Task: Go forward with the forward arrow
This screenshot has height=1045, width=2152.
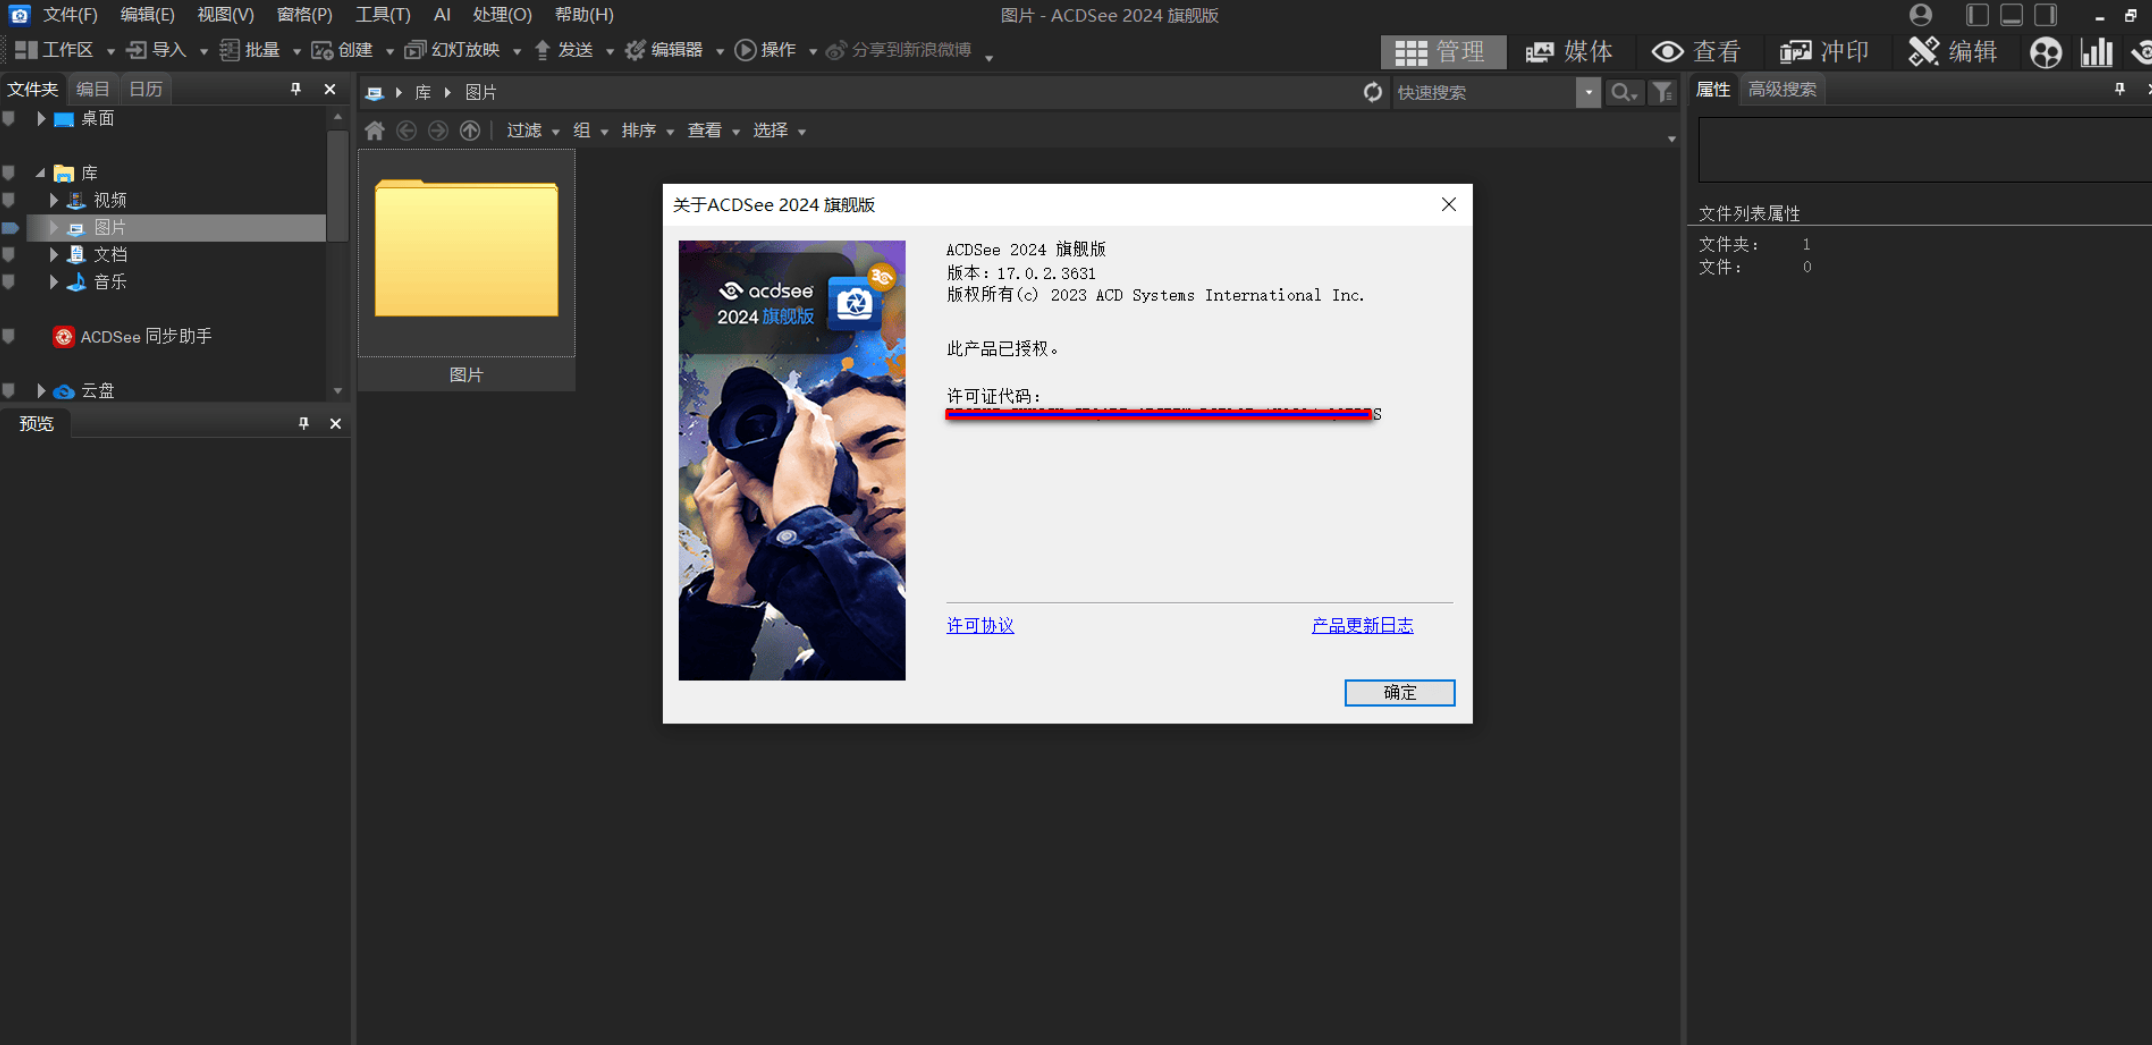Action: click(x=438, y=130)
